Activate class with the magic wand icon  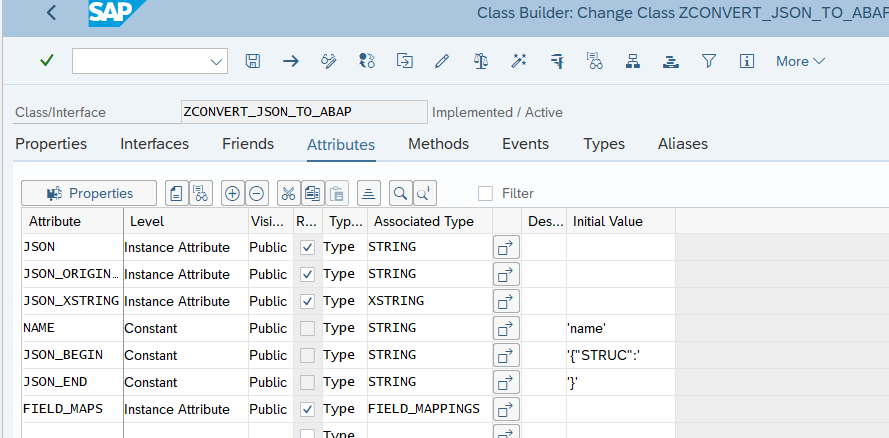click(x=519, y=61)
